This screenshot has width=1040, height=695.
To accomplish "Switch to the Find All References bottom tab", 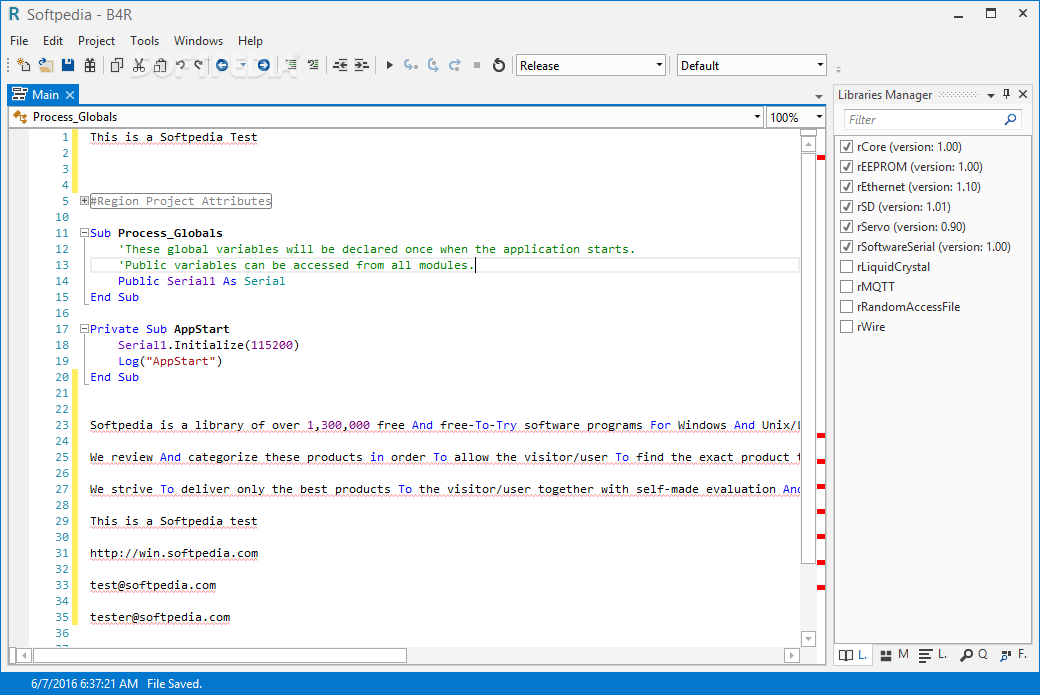I will point(1013,655).
